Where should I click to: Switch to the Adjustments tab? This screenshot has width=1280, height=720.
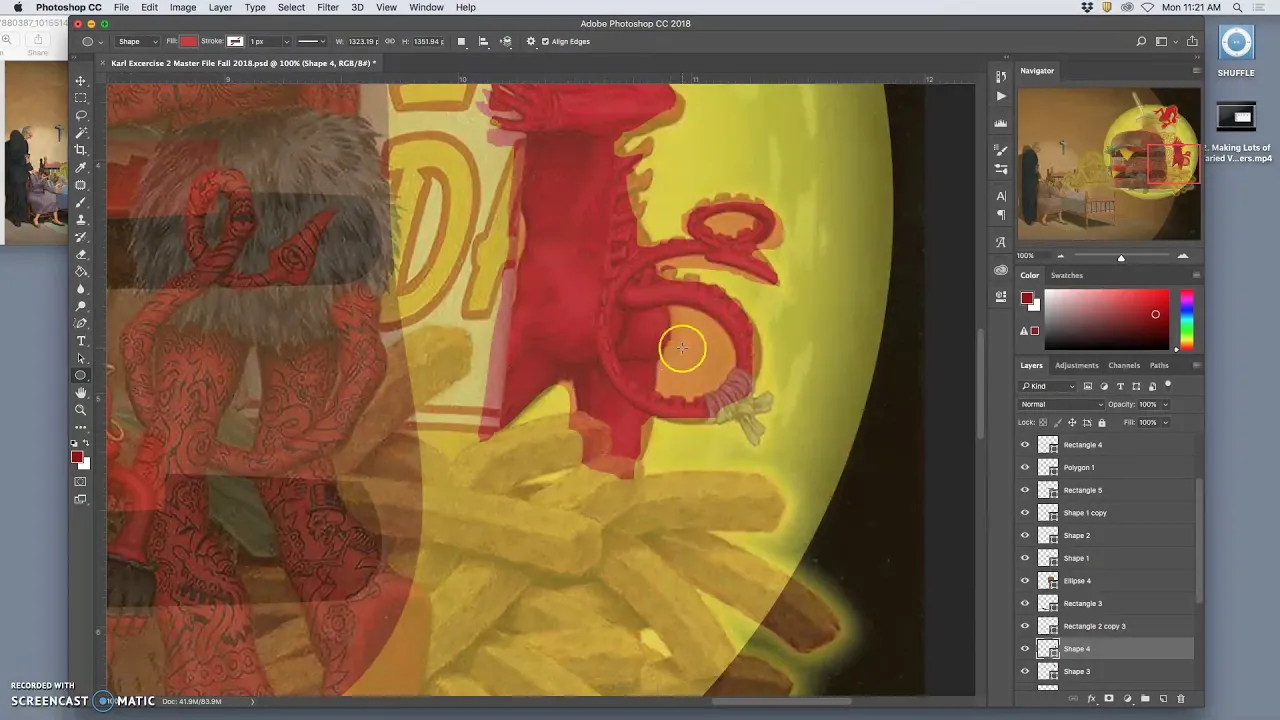1076,365
